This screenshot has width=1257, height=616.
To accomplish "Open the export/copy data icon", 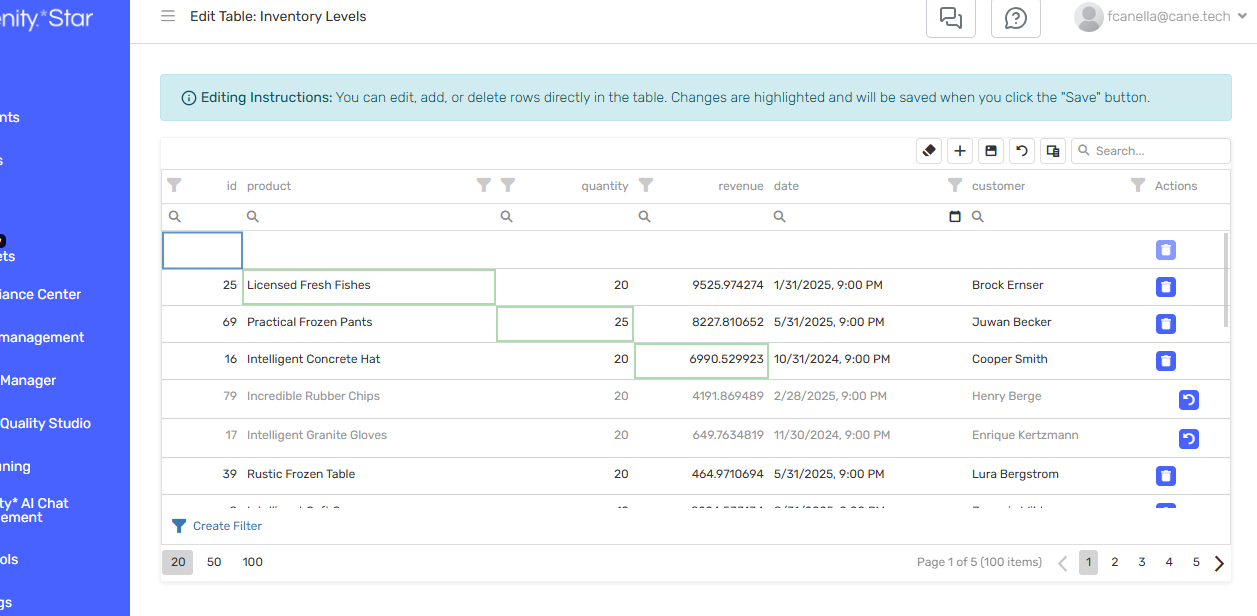I will point(1052,150).
